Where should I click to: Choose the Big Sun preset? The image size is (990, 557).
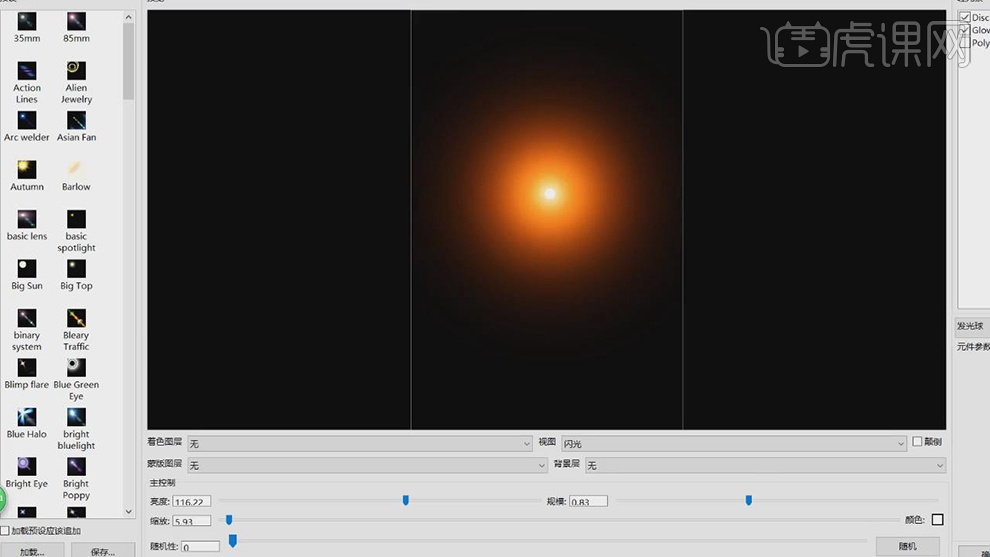pyautogui.click(x=27, y=275)
